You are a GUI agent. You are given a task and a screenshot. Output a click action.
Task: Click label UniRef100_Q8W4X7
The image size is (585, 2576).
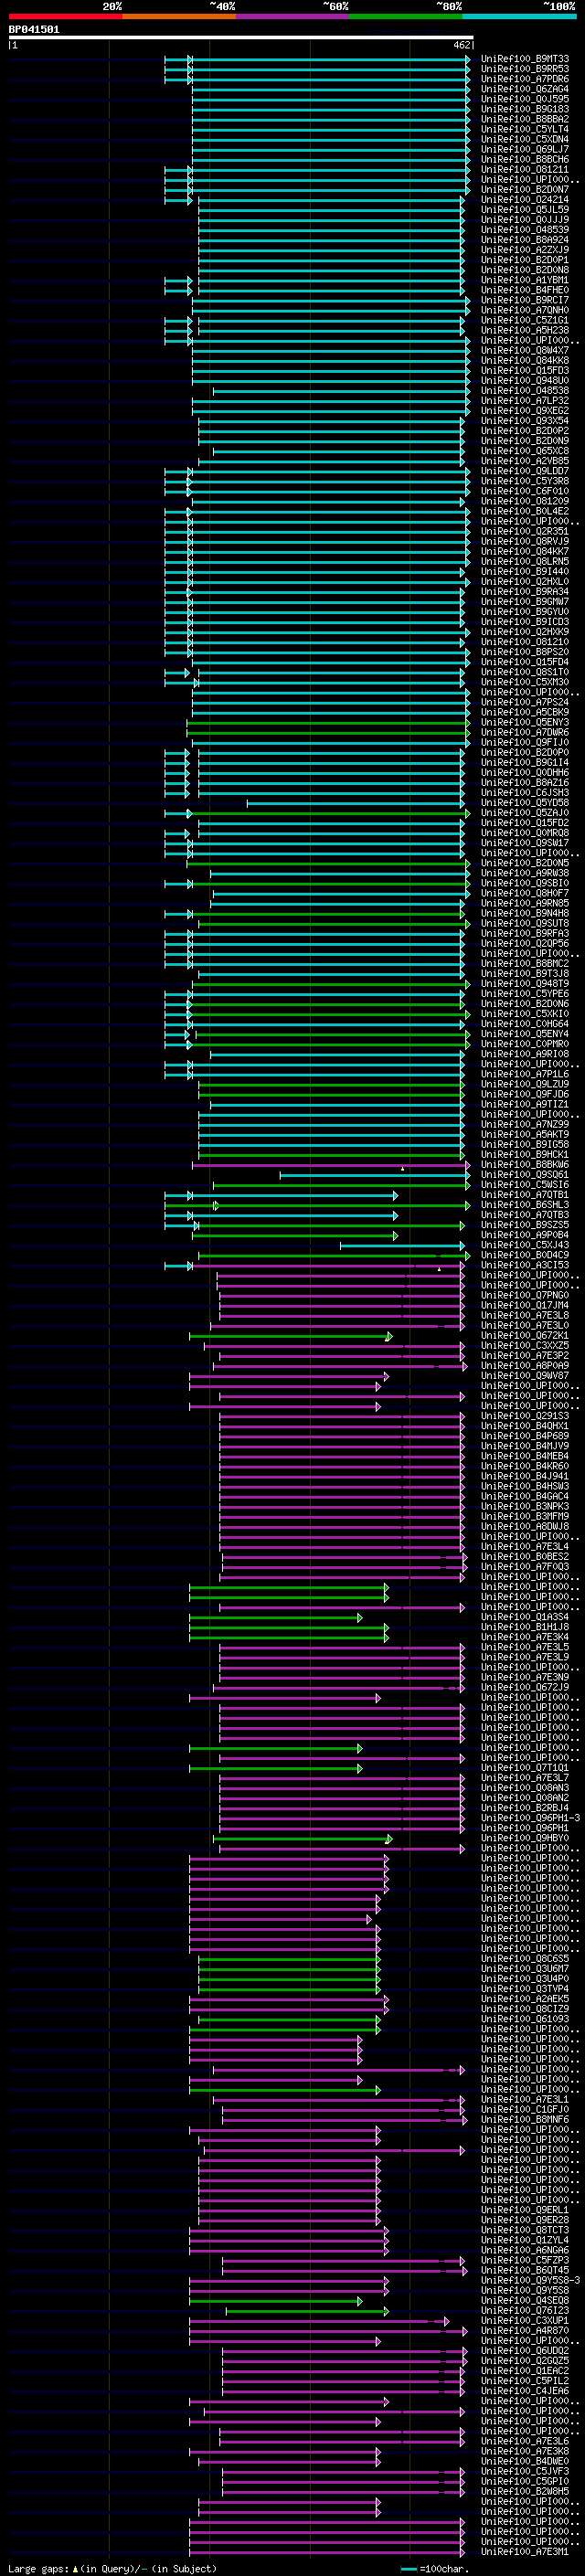tap(525, 350)
